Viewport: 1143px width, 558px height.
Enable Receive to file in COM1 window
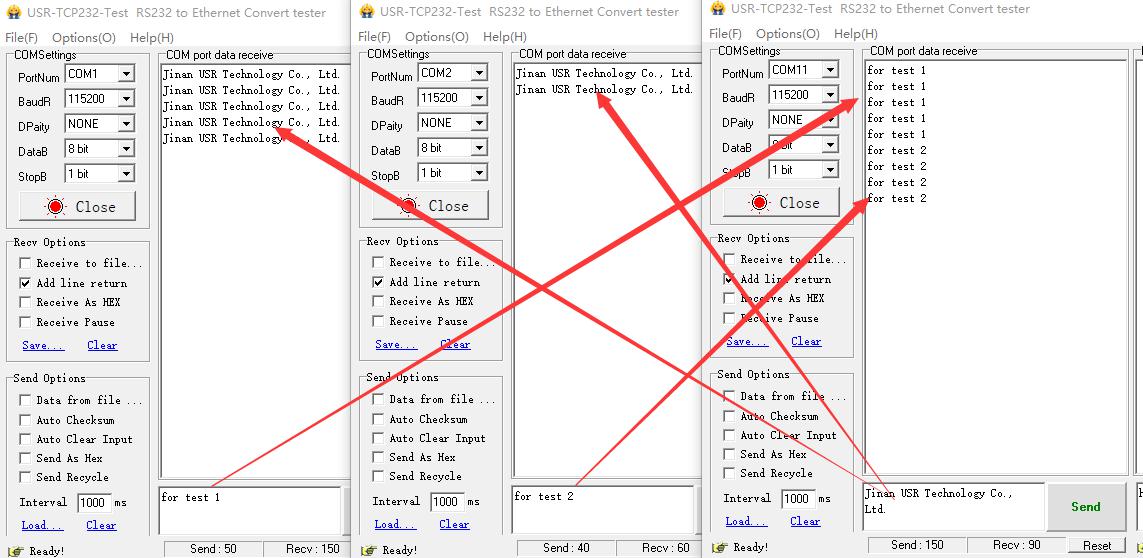coord(26,263)
